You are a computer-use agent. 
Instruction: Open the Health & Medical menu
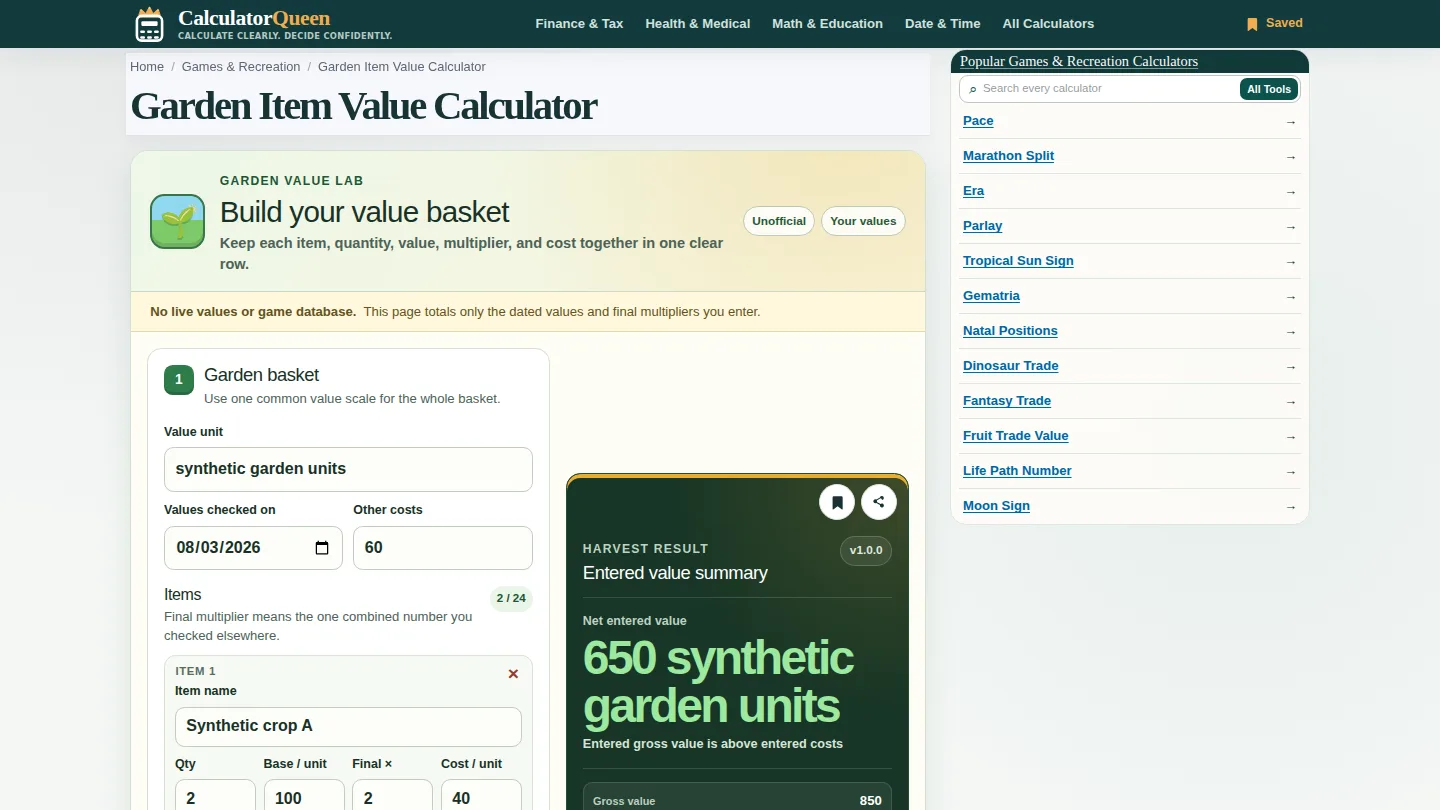[x=698, y=23]
